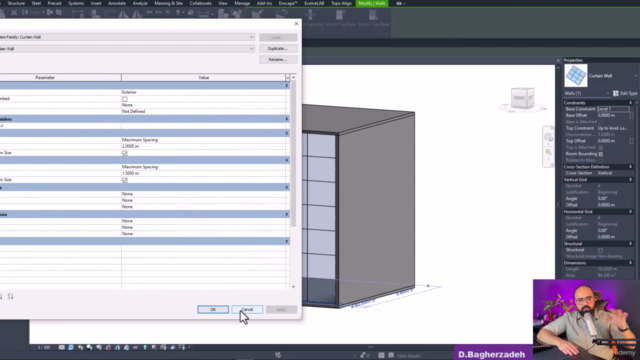Toggle the Structural checkbox in Properties
The height and width of the screenshot is (360, 640).
coord(600,250)
